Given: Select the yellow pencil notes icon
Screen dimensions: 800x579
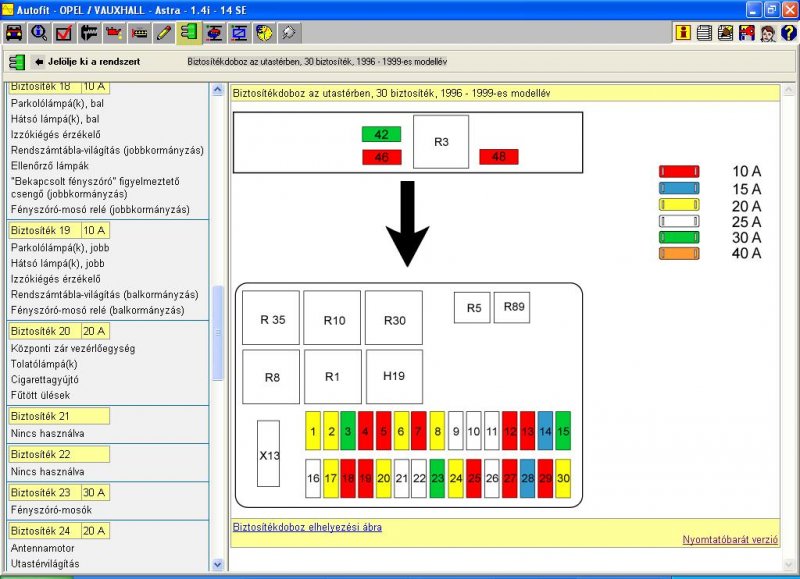Looking at the screenshot, I should 164,33.
